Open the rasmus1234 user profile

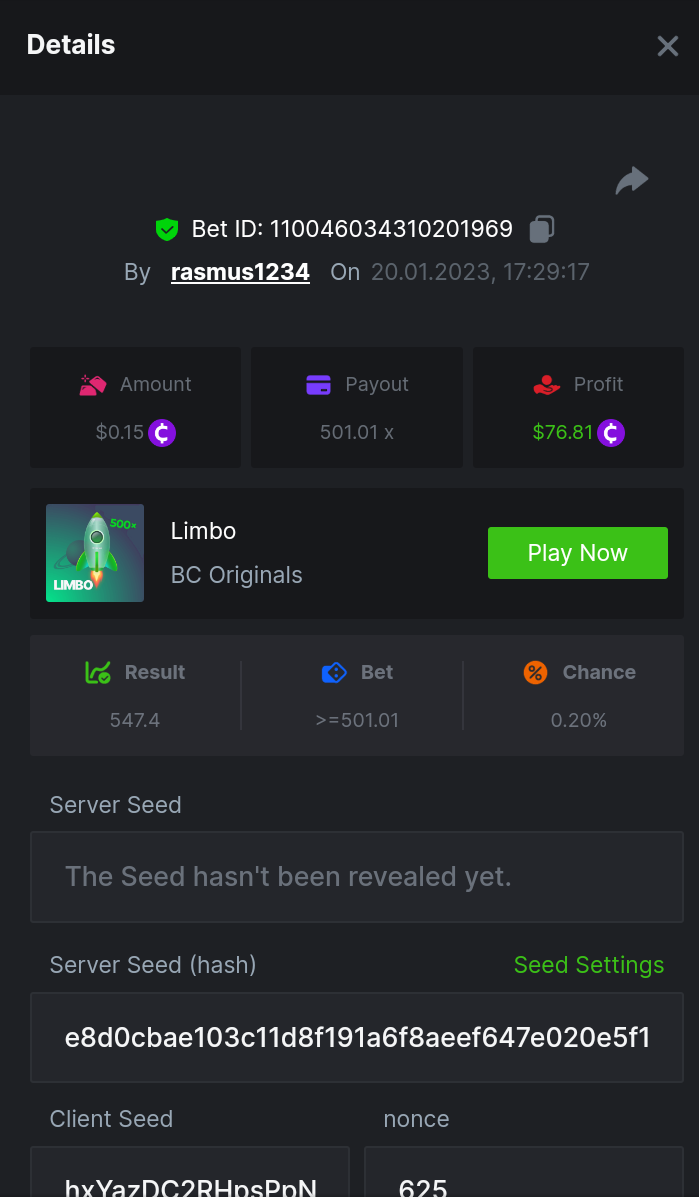point(240,272)
